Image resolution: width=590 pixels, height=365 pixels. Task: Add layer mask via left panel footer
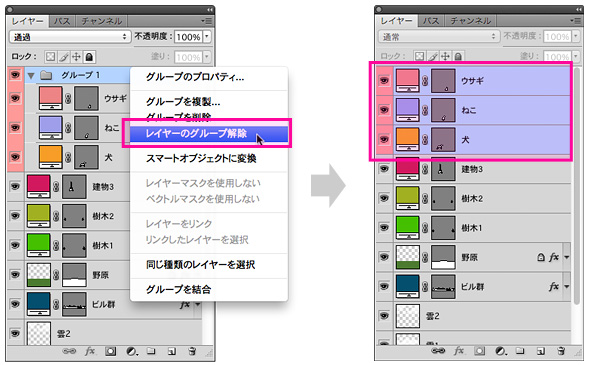tap(110, 351)
